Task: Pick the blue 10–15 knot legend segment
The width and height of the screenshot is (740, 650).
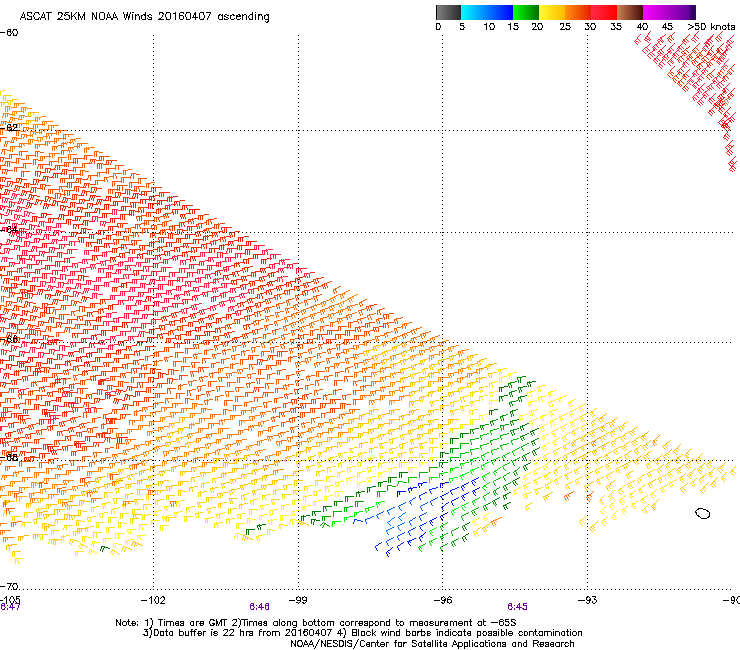Action: coord(500,12)
